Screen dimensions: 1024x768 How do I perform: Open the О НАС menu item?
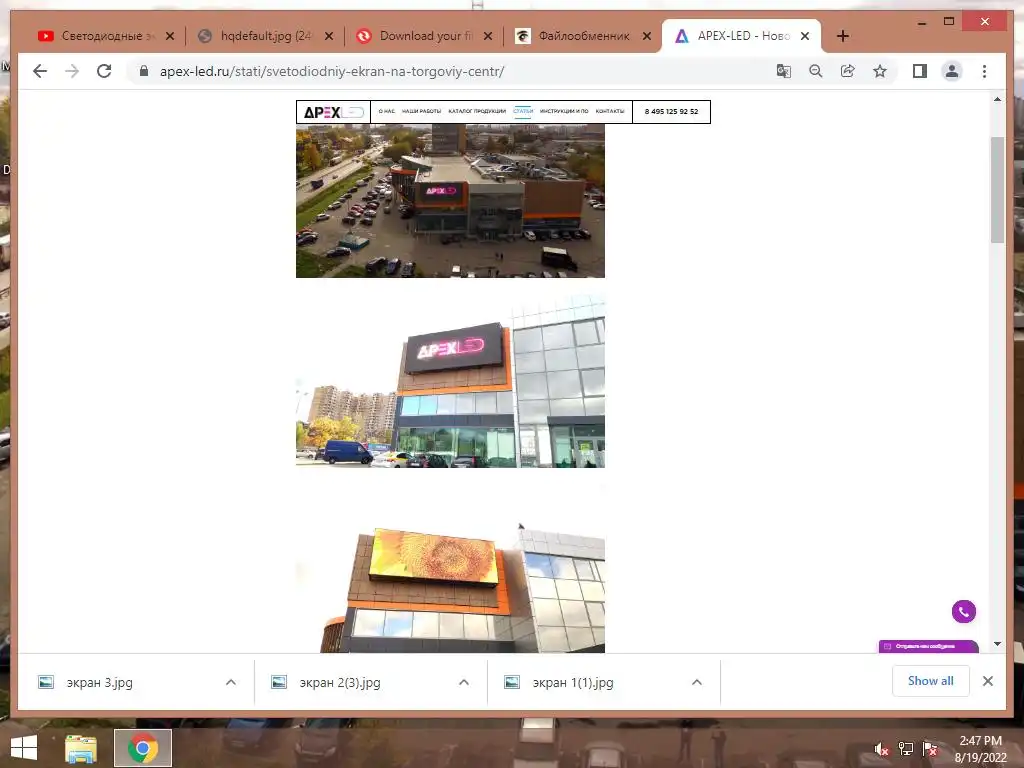(x=387, y=111)
